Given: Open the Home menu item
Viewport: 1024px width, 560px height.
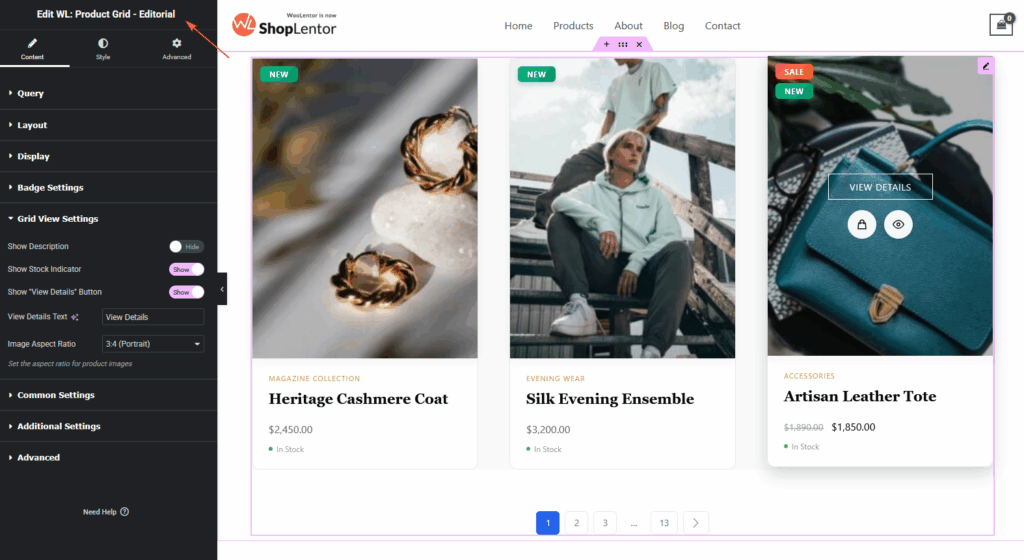Looking at the screenshot, I should point(518,25).
